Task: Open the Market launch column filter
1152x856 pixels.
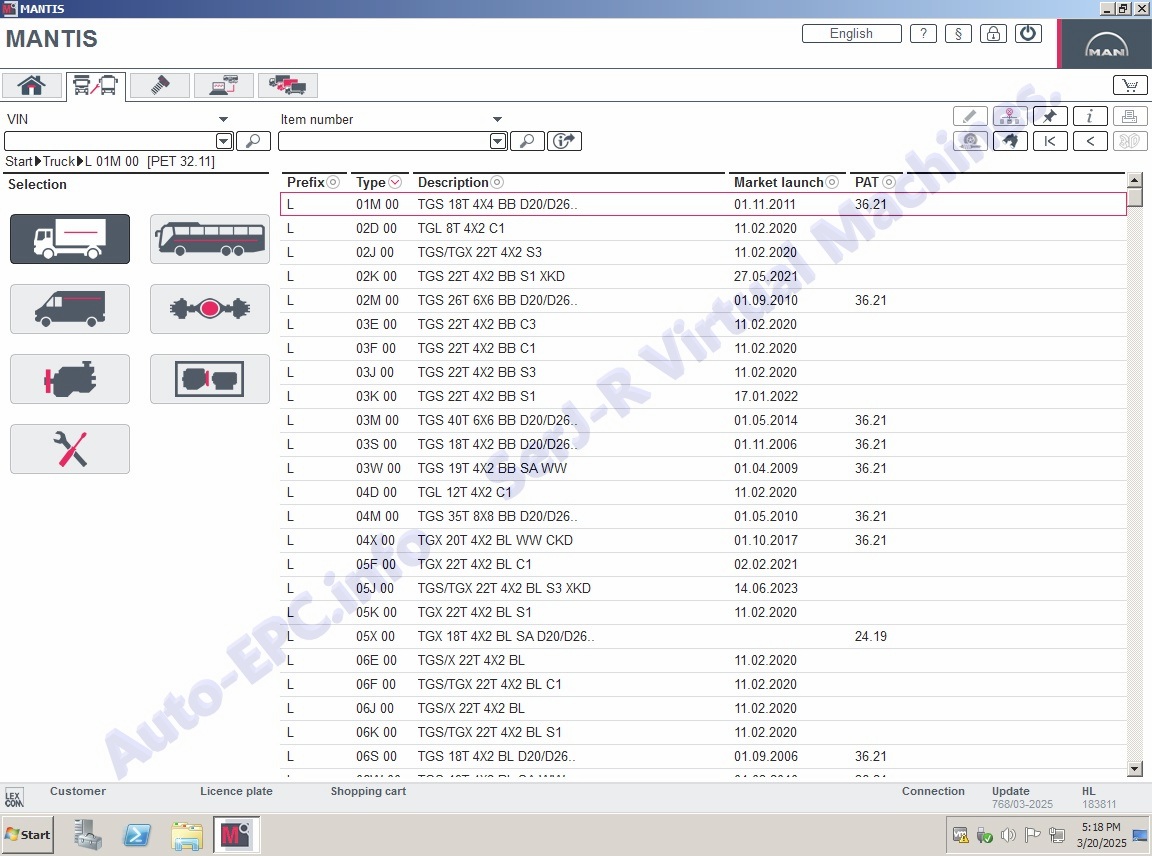Action: (832, 182)
